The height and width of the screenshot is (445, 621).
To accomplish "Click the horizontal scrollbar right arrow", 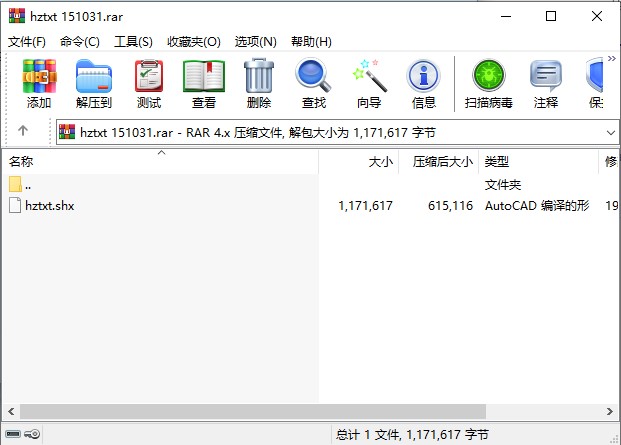I will click(610, 411).
